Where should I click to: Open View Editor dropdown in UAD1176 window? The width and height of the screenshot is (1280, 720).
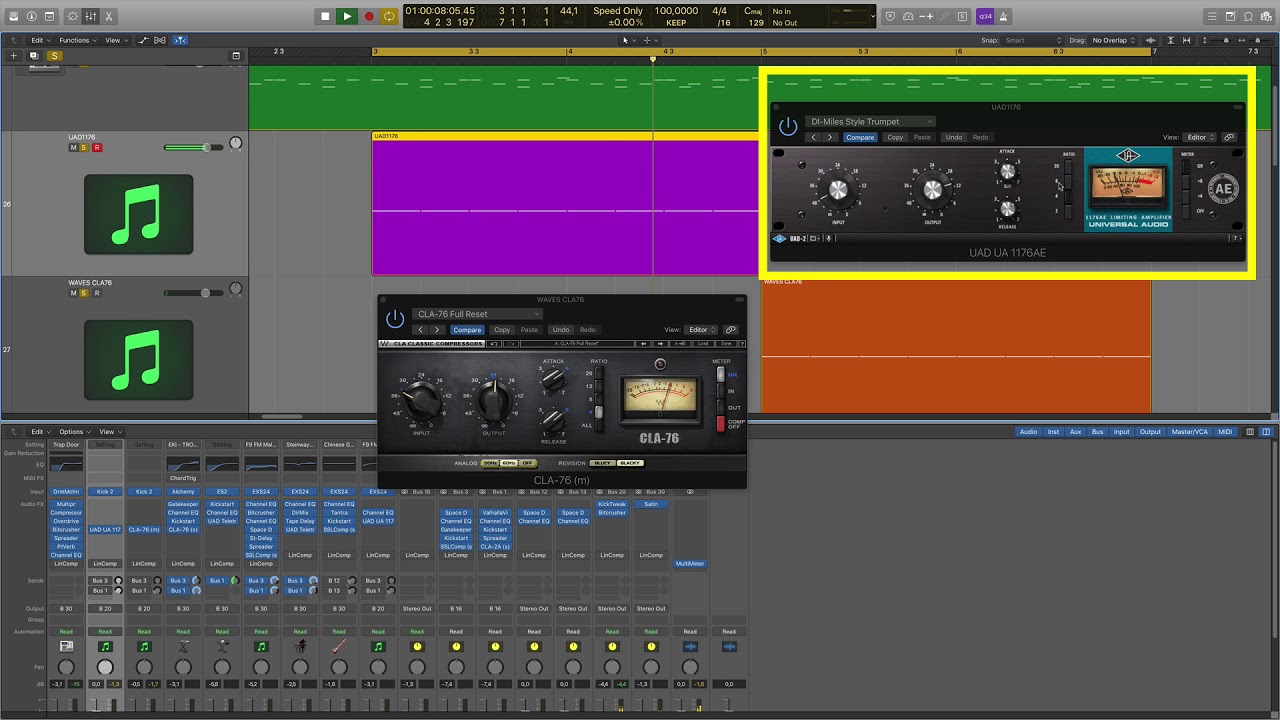coord(1199,137)
